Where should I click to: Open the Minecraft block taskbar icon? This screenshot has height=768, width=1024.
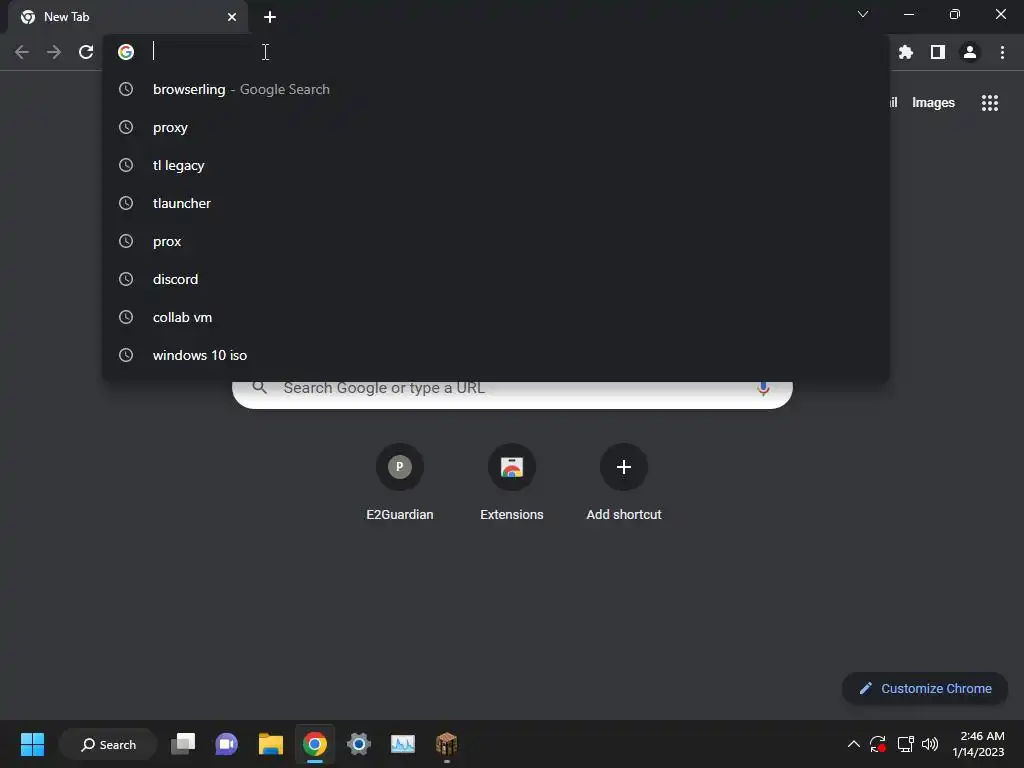point(447,744)
